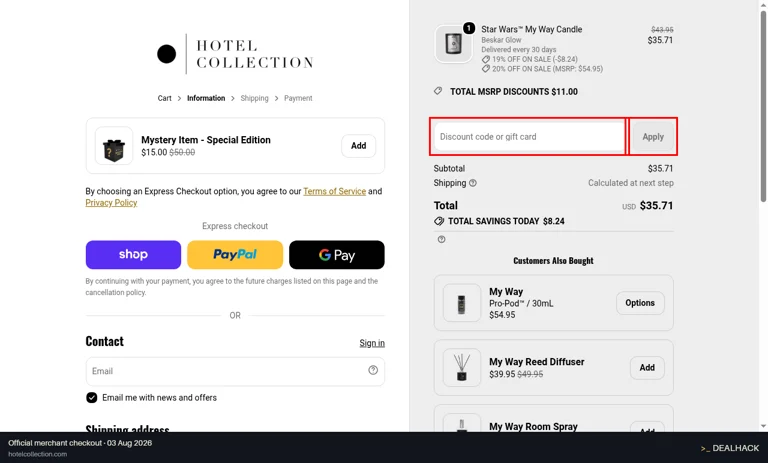Select the Information breadcrumb step
768x463 pixels.
coord(206,98)
